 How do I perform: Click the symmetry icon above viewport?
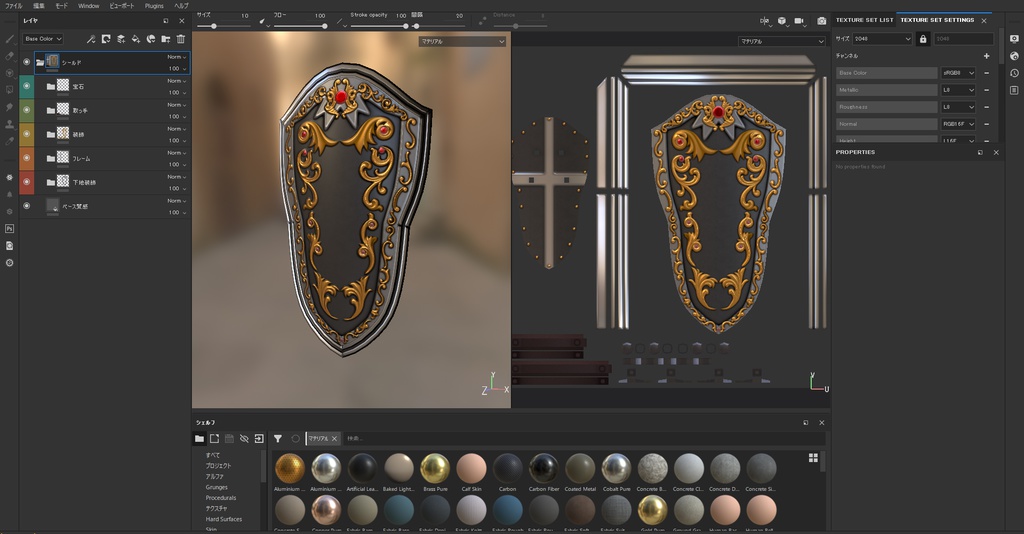click(764, 21)
